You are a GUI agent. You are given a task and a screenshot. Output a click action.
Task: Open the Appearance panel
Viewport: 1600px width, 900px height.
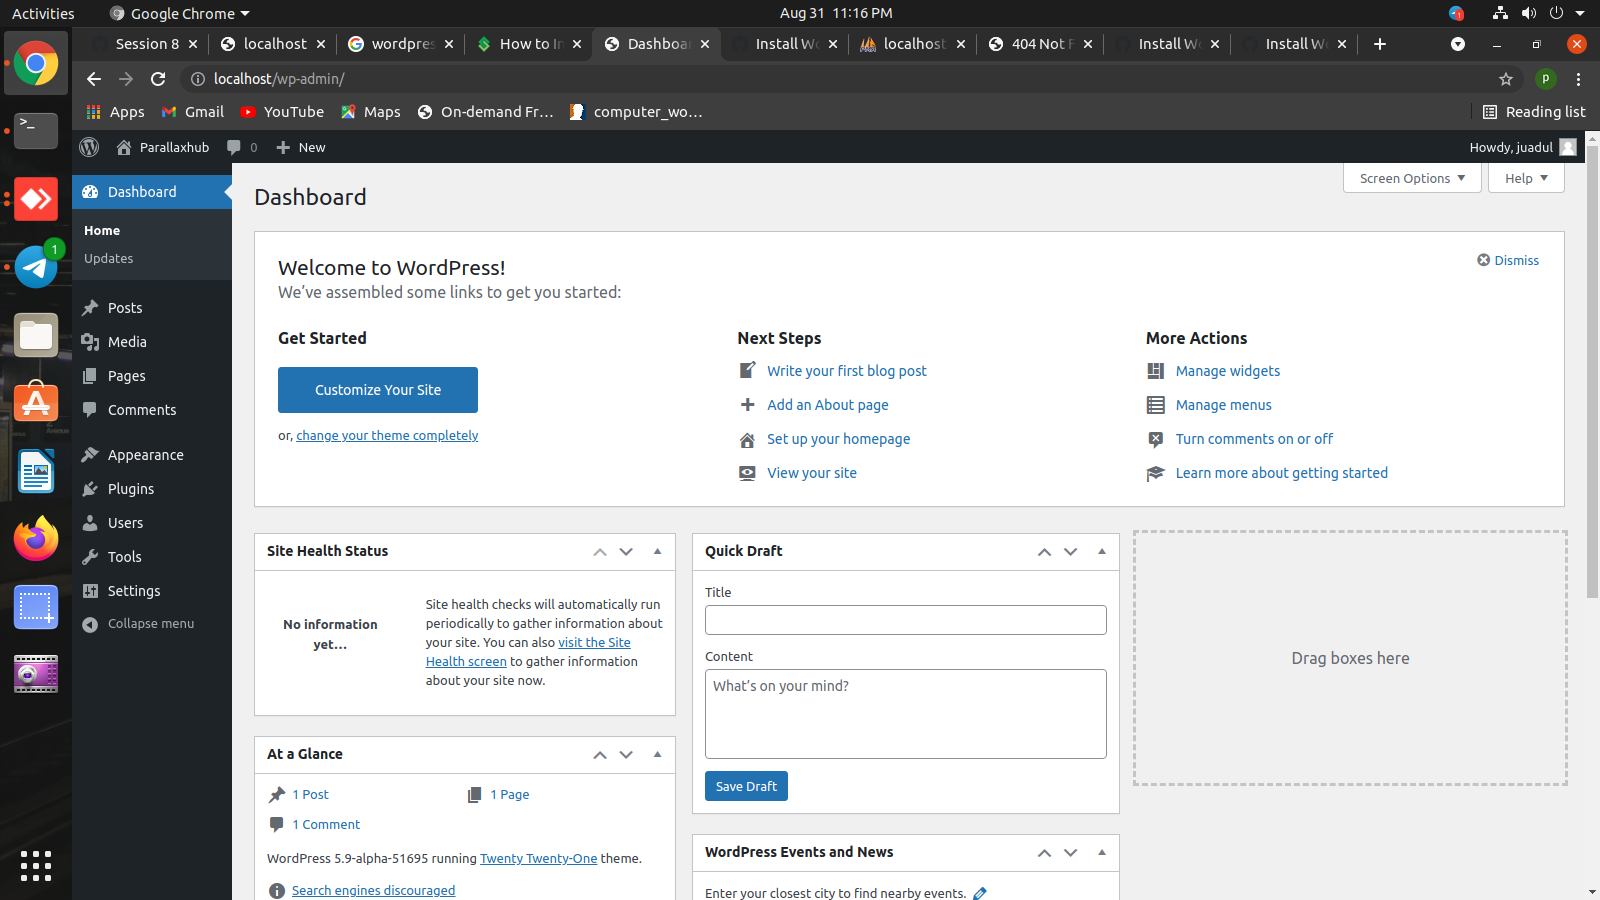point(144,454)
